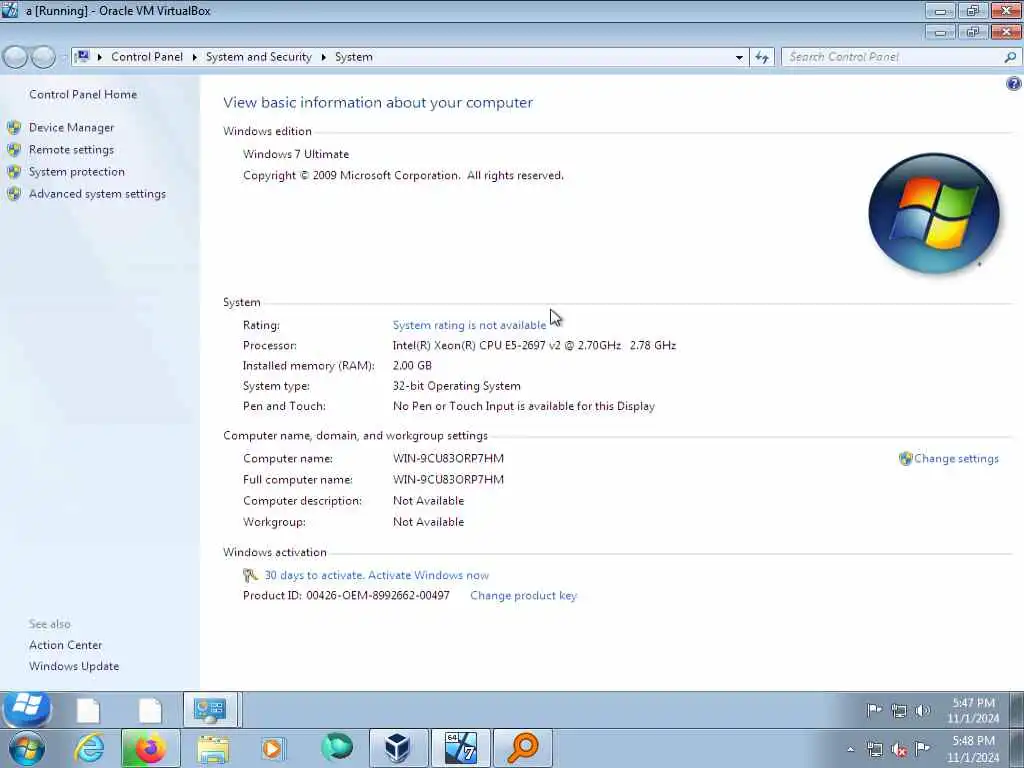Viewport: 1024px width, 768px height.
Task: Click the computer icon in the address bar
Action: tap(82, 57)
